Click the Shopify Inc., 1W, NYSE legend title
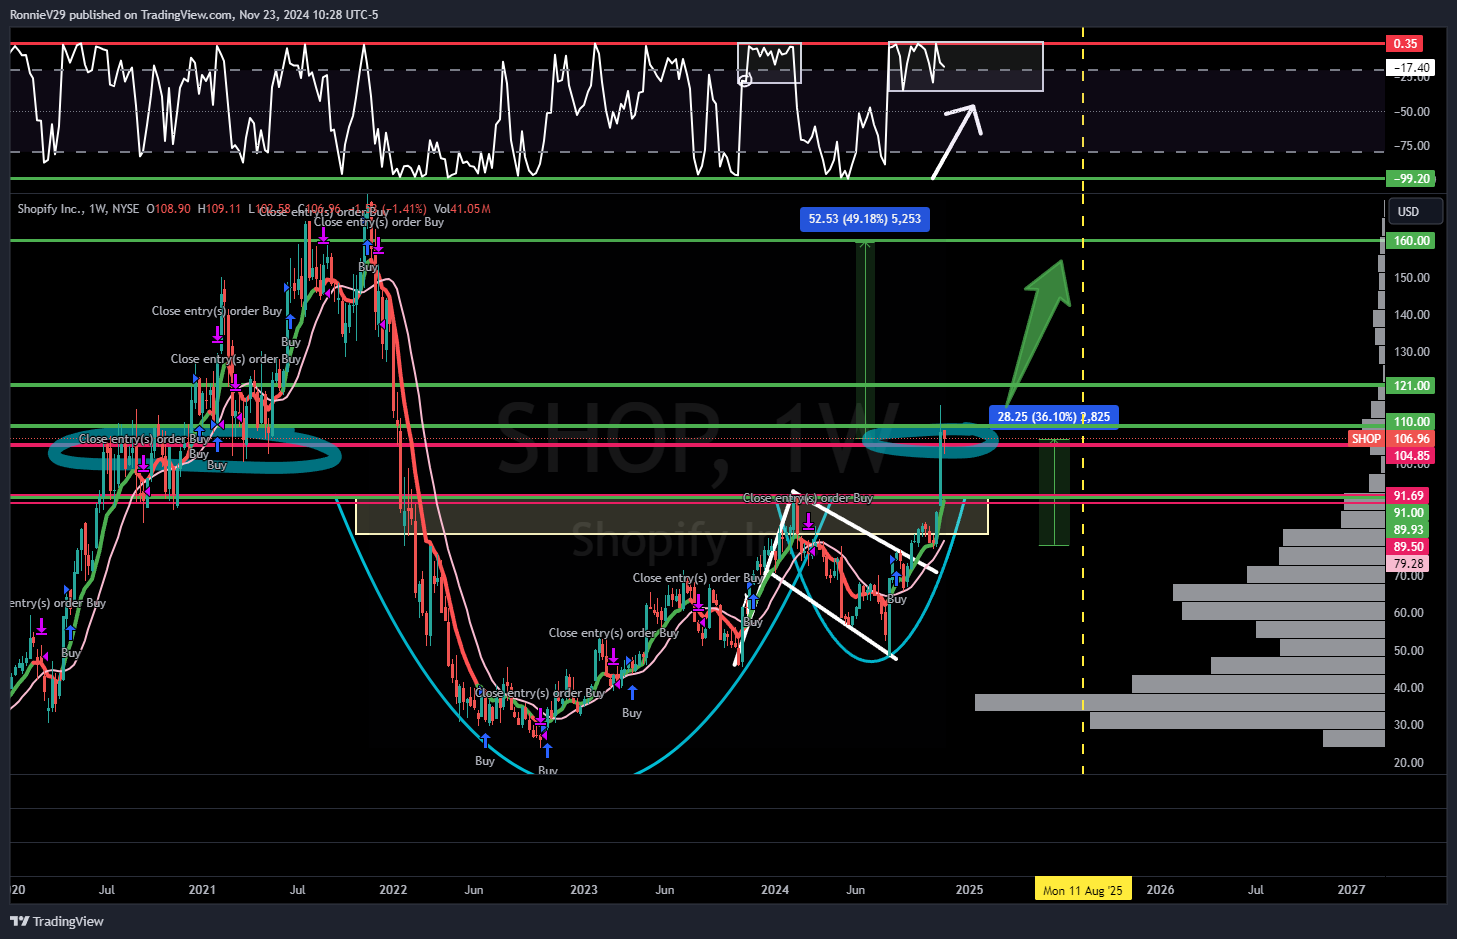 (x=78, y=209)
